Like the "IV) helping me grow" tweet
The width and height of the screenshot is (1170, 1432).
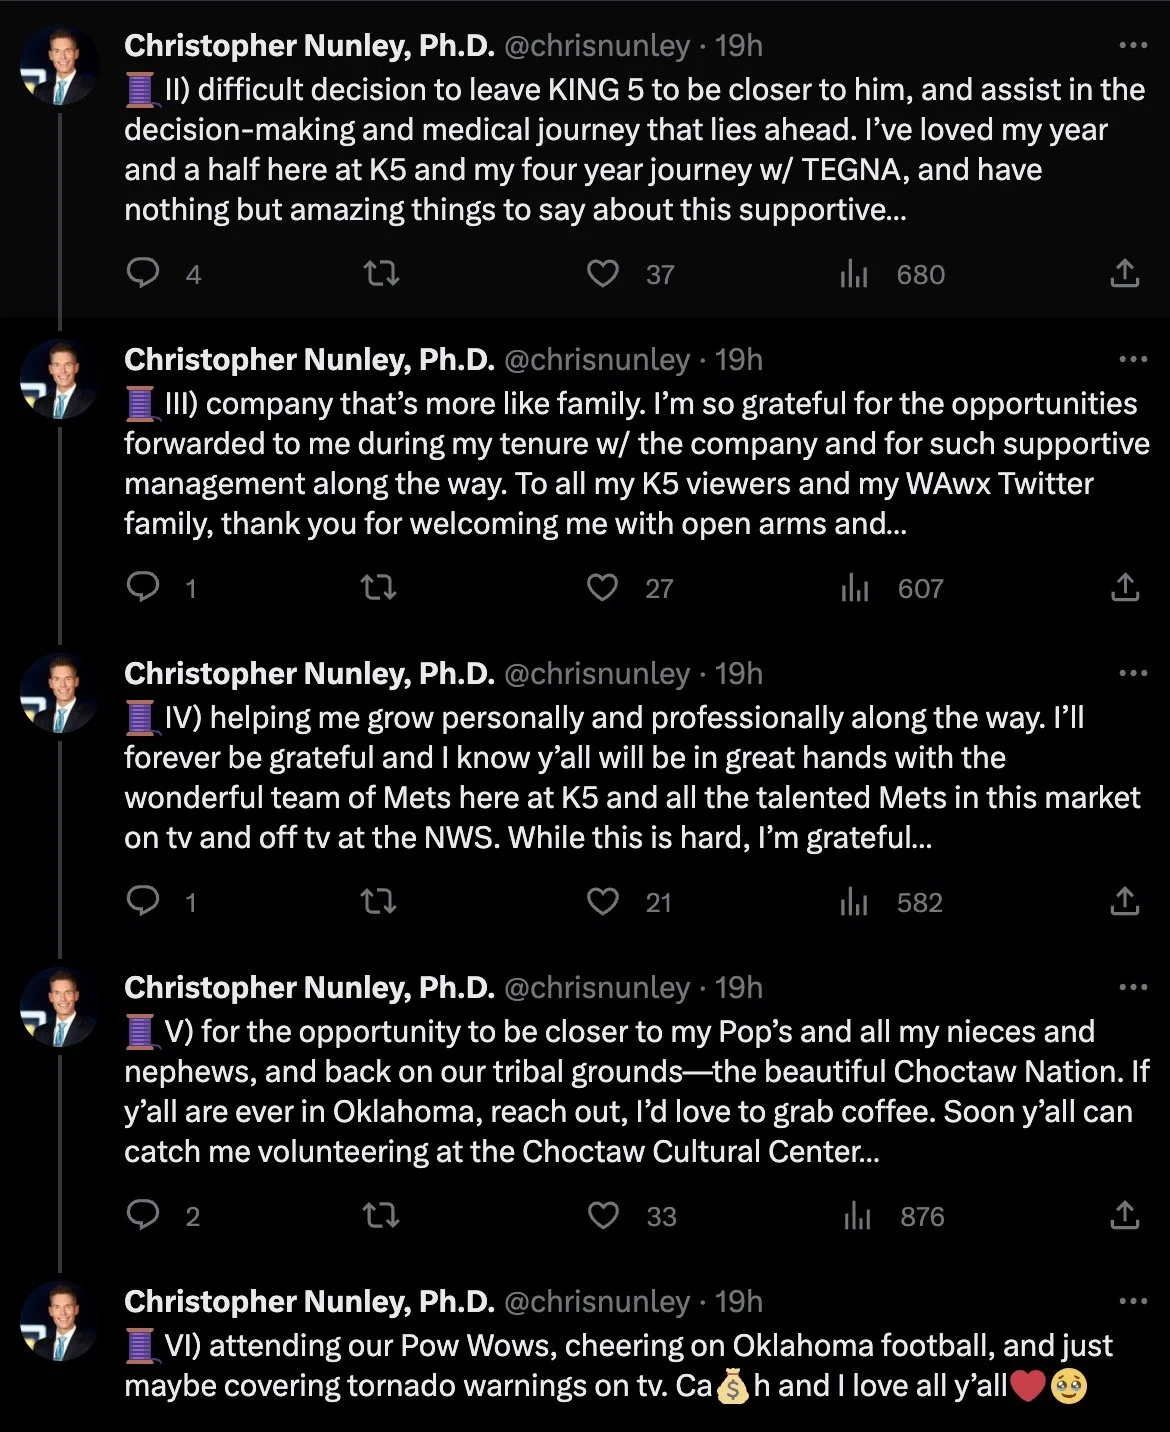coord(602,901)
